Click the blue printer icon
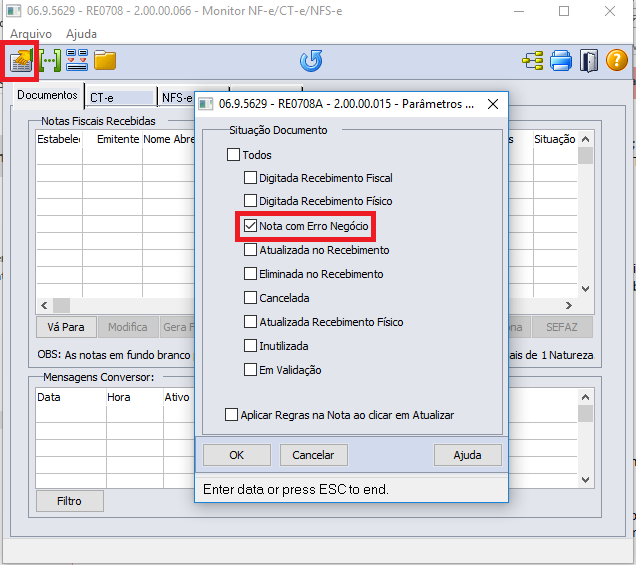636x565 pixels. 561,61
